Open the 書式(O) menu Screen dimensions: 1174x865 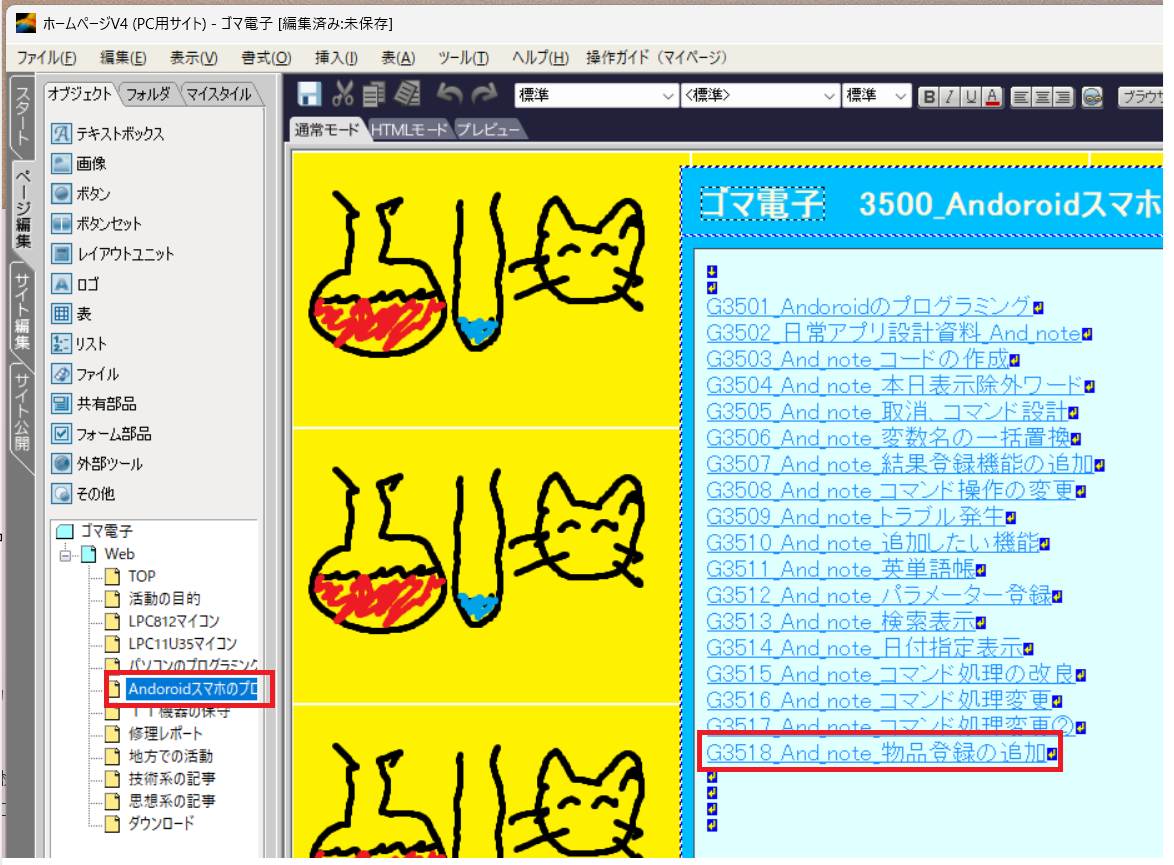(266, 58)
